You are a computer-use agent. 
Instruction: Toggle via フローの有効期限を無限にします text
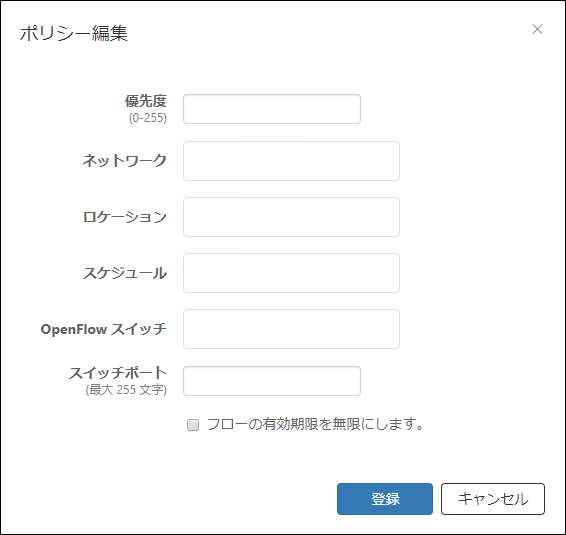click(315, 424)
